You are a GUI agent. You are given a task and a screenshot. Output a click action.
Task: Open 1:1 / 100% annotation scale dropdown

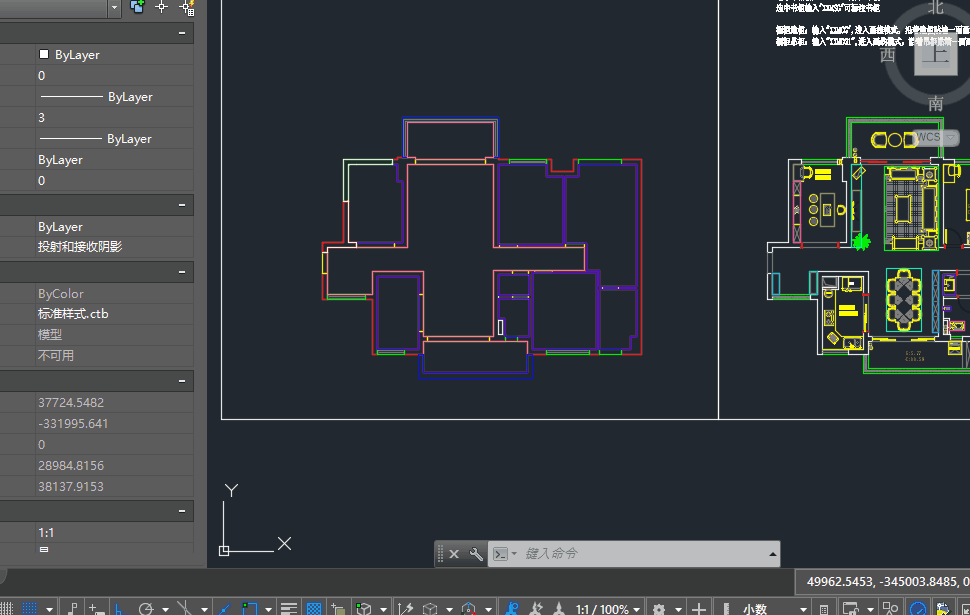pos(609,609)
